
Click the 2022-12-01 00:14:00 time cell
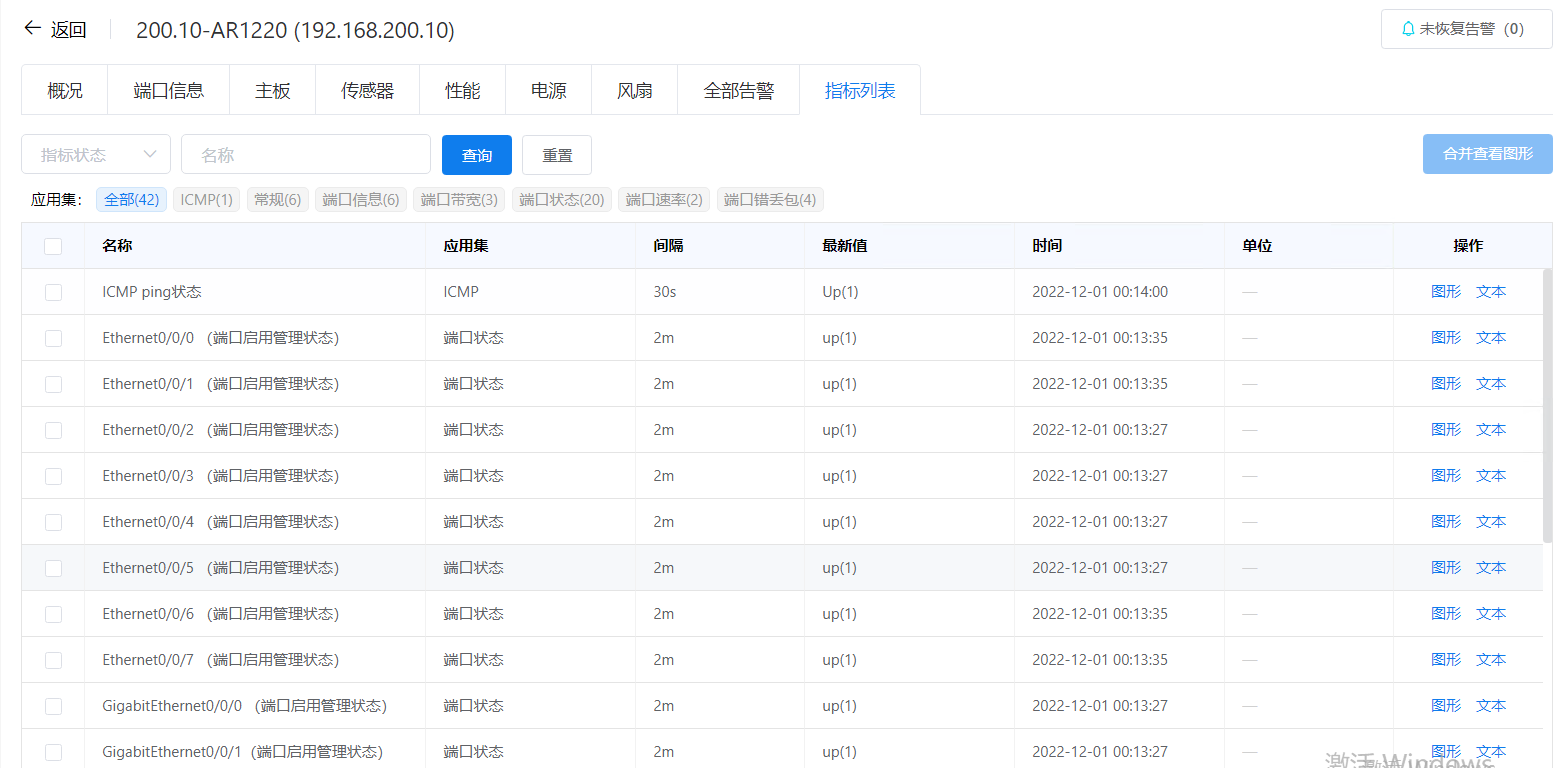(1100, 292)
